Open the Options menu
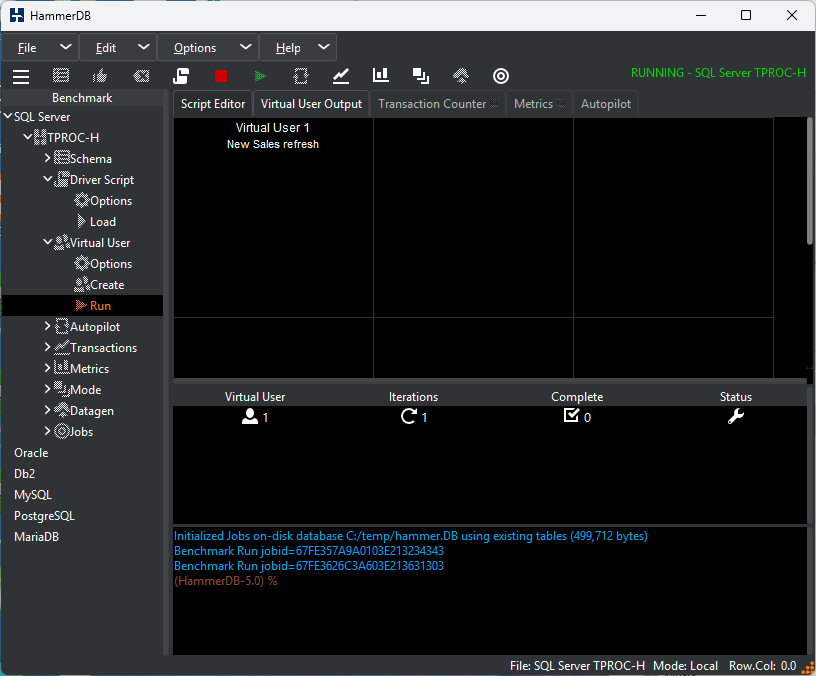This screenshot has height=676, width=816. [195, 48]
